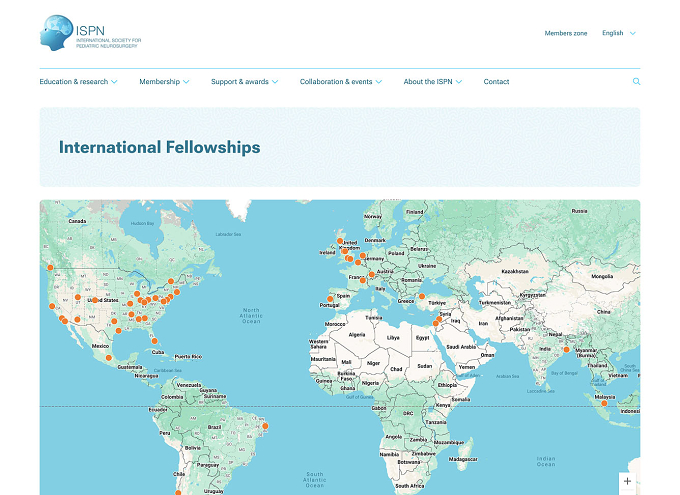This screenshot has width=680, height=495.
Task: Open the search magnifier icon
Action: coord(636,82)
